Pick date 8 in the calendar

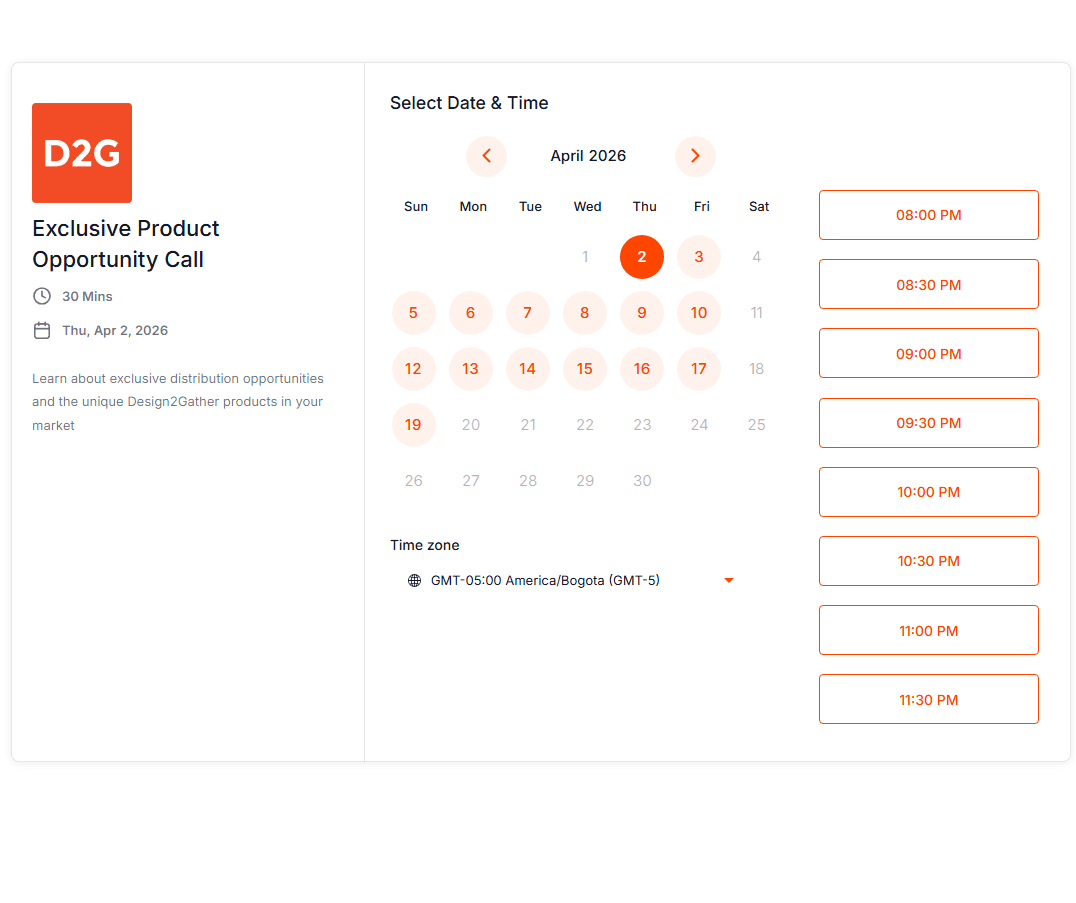coord(585,313)
